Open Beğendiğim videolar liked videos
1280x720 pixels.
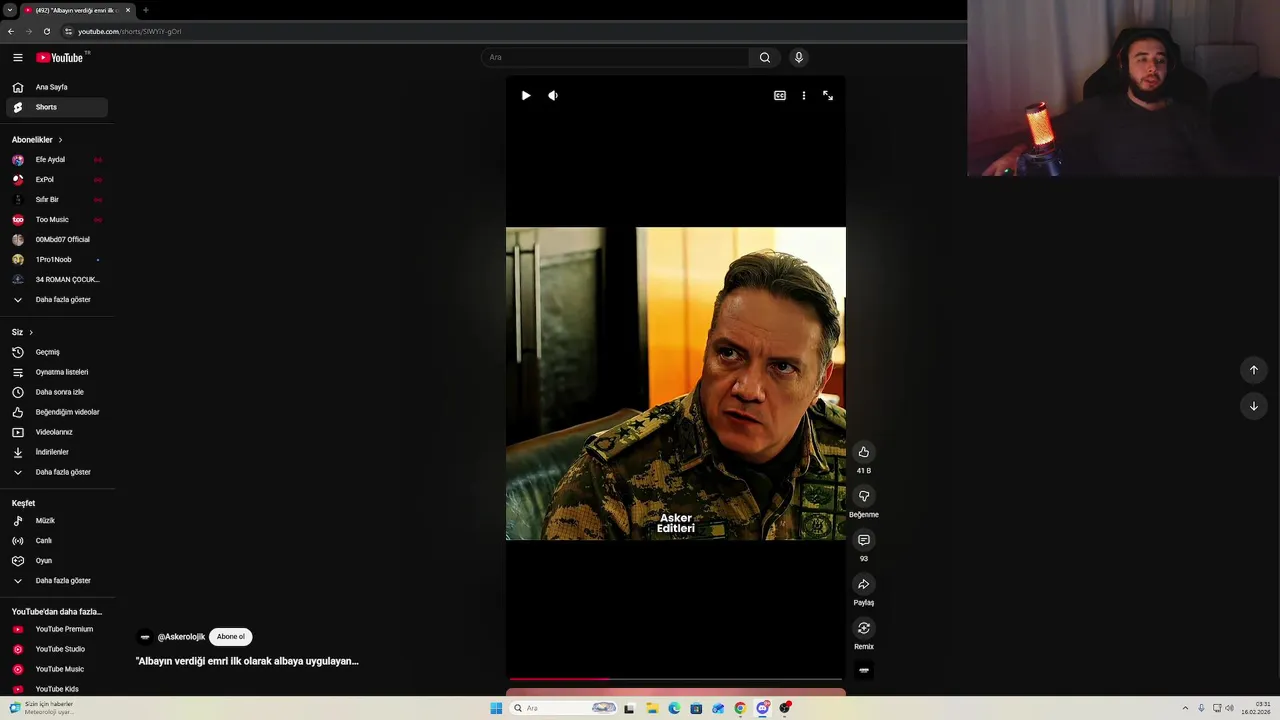pos(57,412)
